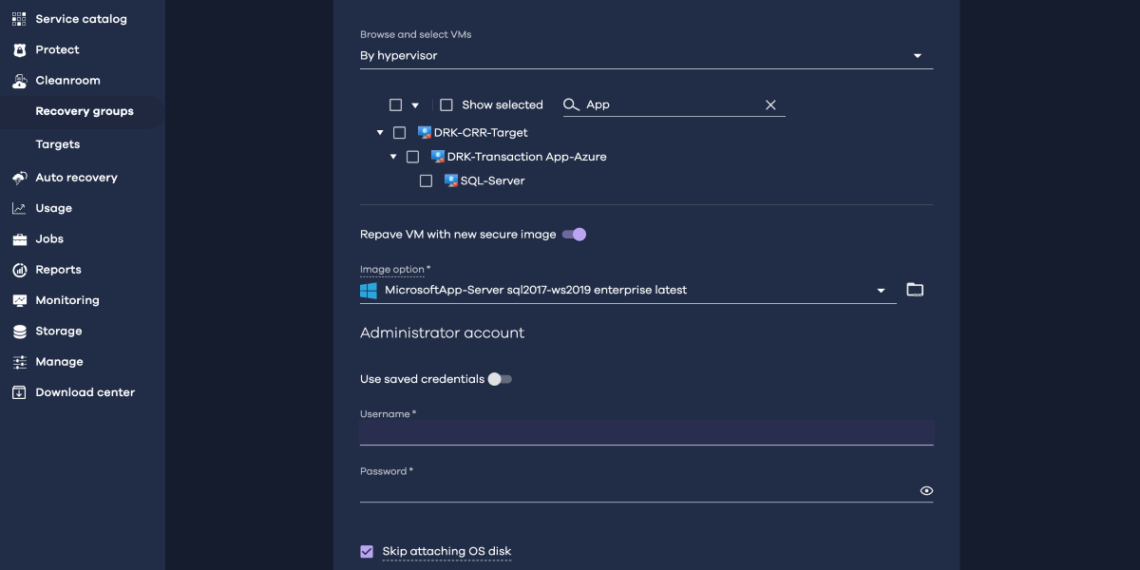Disable Repave VM with new secure image

pos(574,235)
